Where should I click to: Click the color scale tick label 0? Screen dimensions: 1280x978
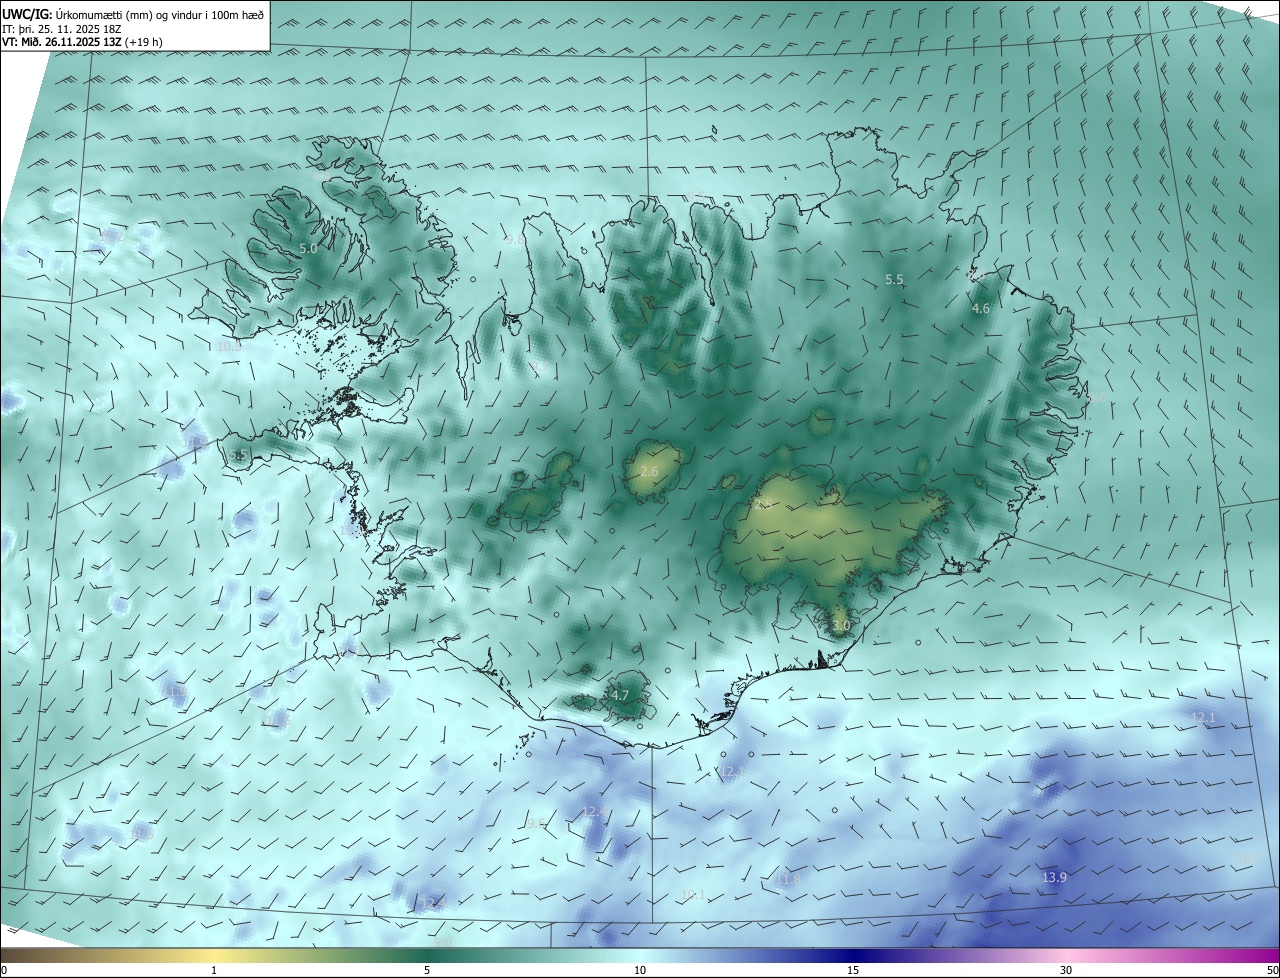click(4, 970)
